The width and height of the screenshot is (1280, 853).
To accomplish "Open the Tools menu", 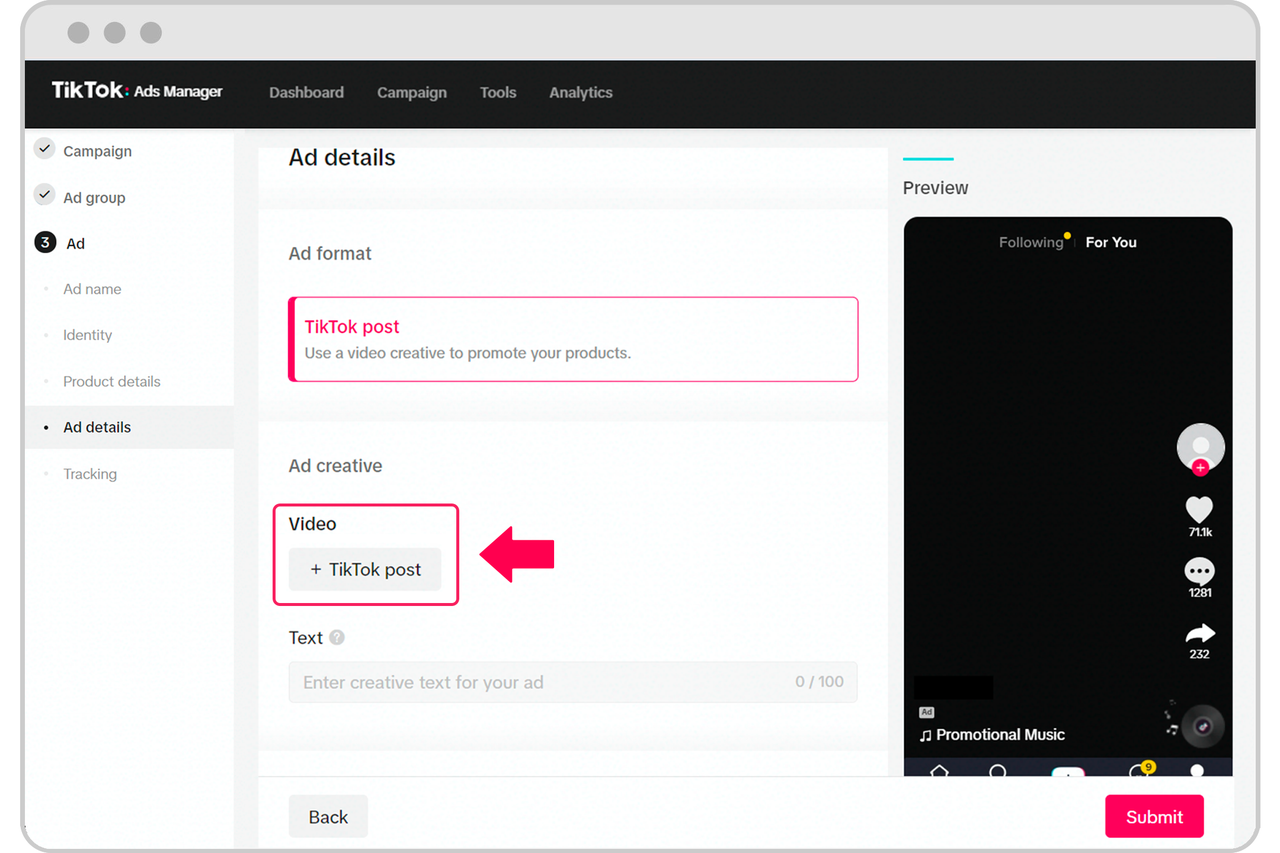I will click(498, 92).
